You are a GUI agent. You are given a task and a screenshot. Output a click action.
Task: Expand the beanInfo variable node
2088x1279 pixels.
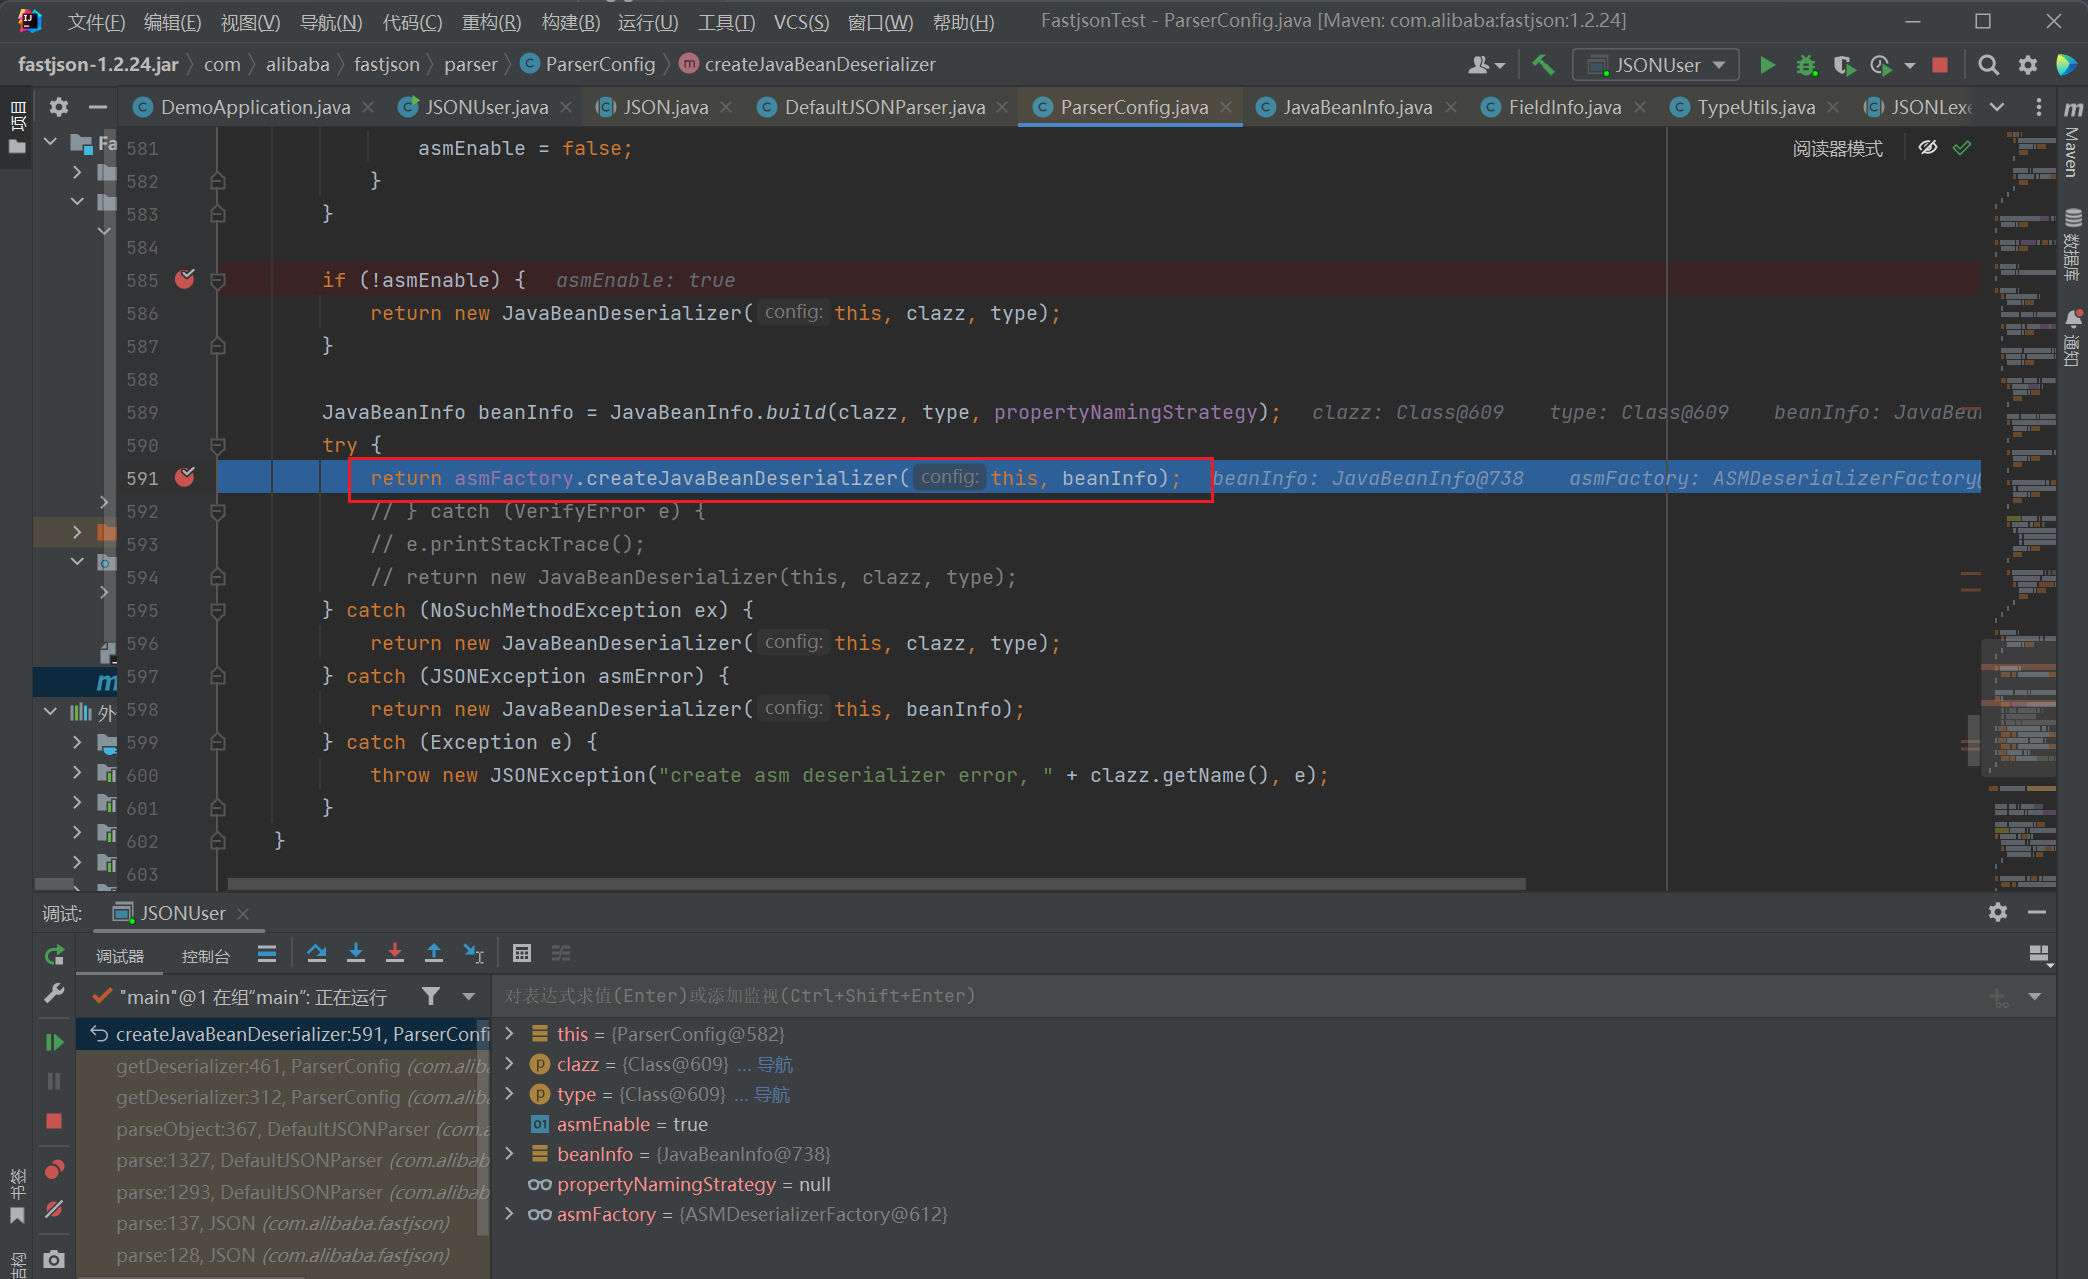[510, 1154]
